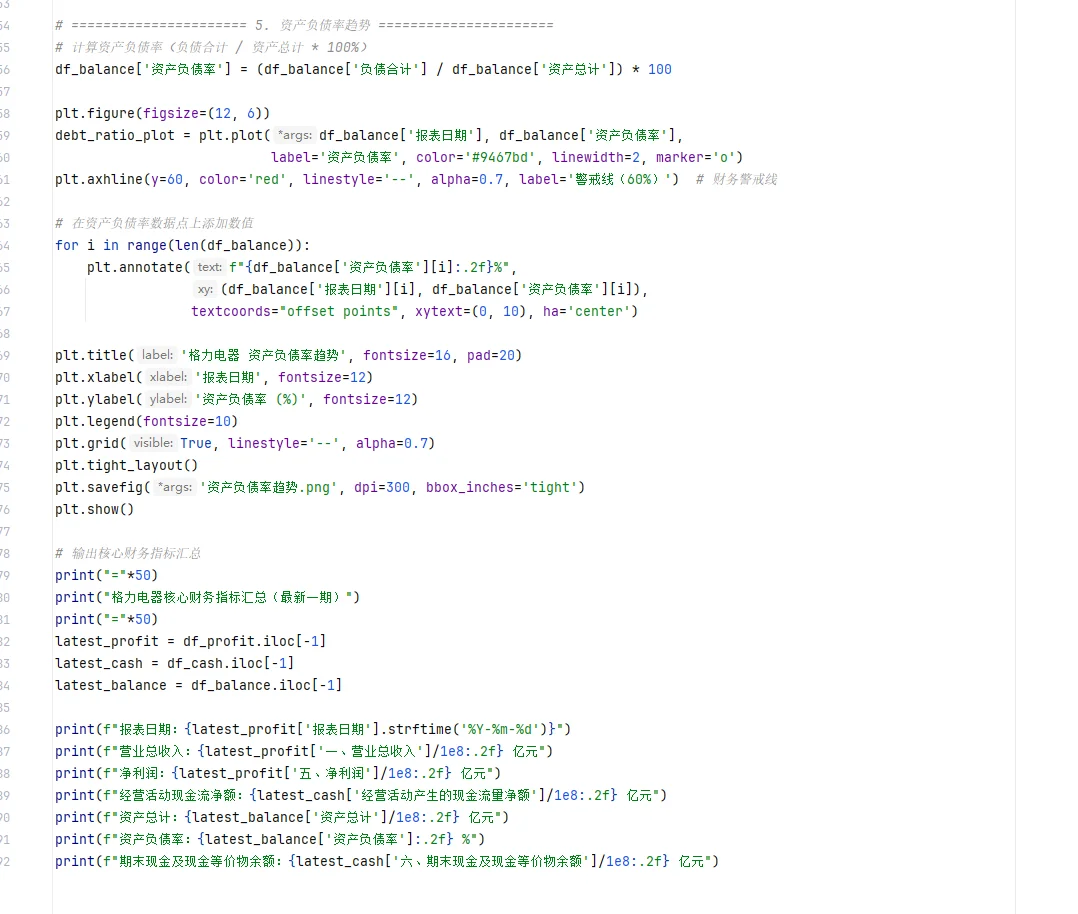Click the plt.title function name
The width and height of the screenshot is (1078, 914).
[x=91, y=356]
